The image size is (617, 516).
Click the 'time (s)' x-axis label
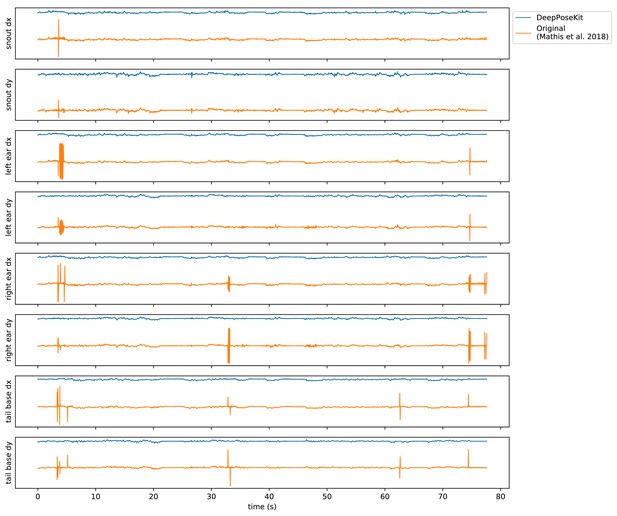pyautogui.click(x=262, y=507)
